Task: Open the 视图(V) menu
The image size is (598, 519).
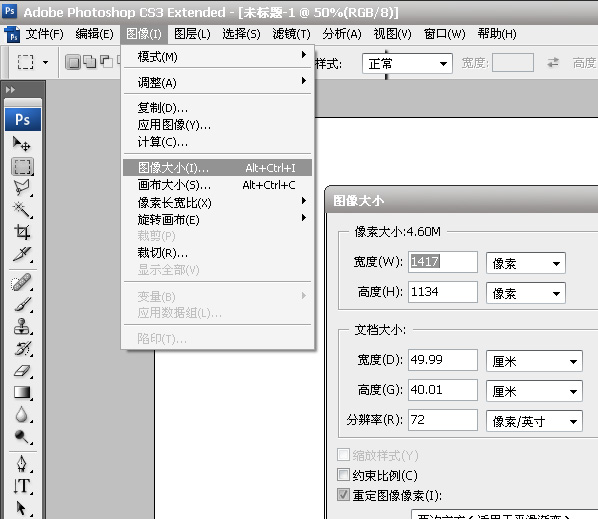Action: [392, 34]
